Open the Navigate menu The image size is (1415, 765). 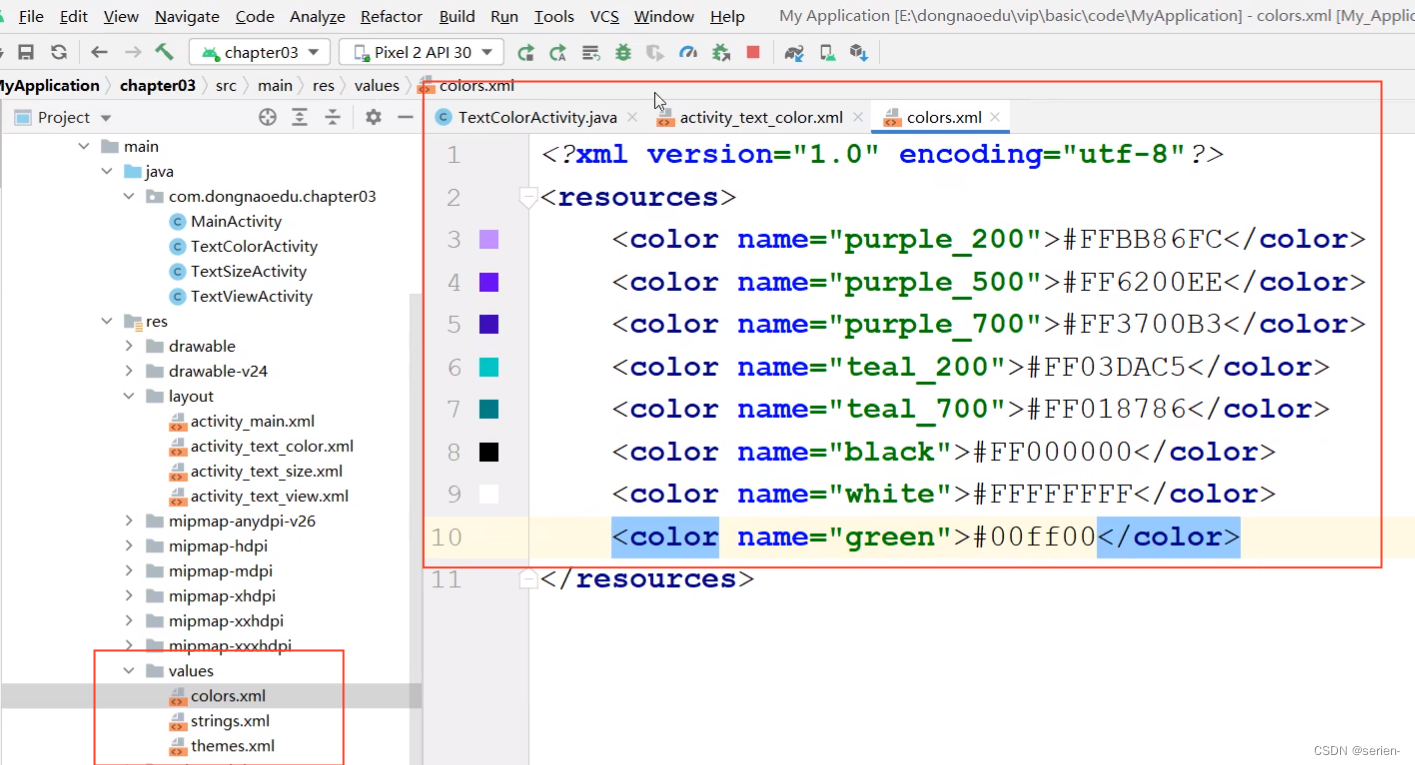tap(187, 16)
